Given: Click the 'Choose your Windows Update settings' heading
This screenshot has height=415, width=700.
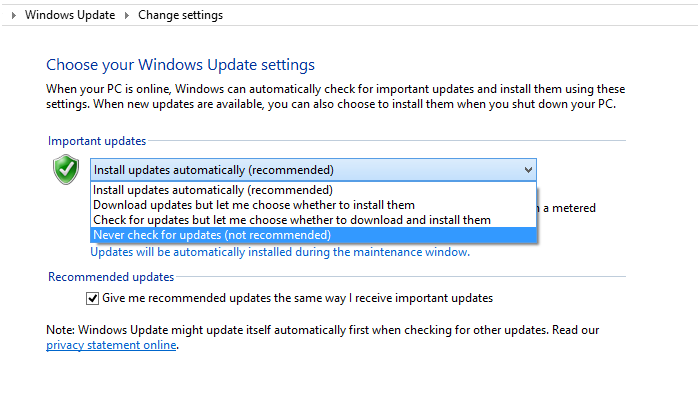Looking at the screenshot, I should tap(180, 65).
